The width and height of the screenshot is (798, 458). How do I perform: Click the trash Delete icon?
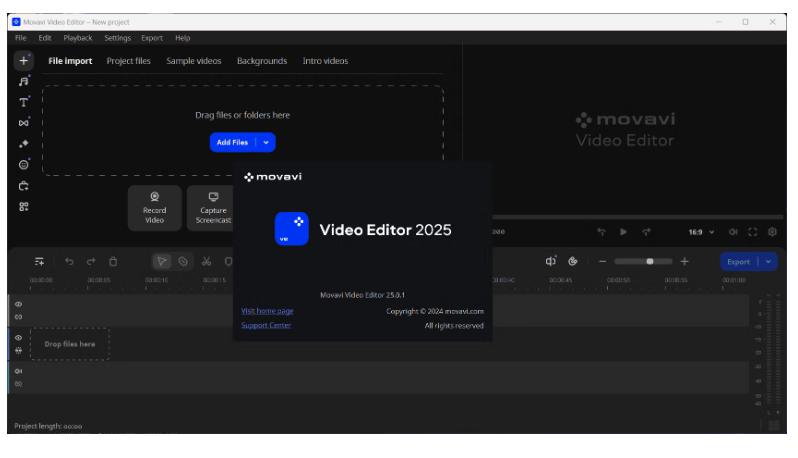(113, 262)
